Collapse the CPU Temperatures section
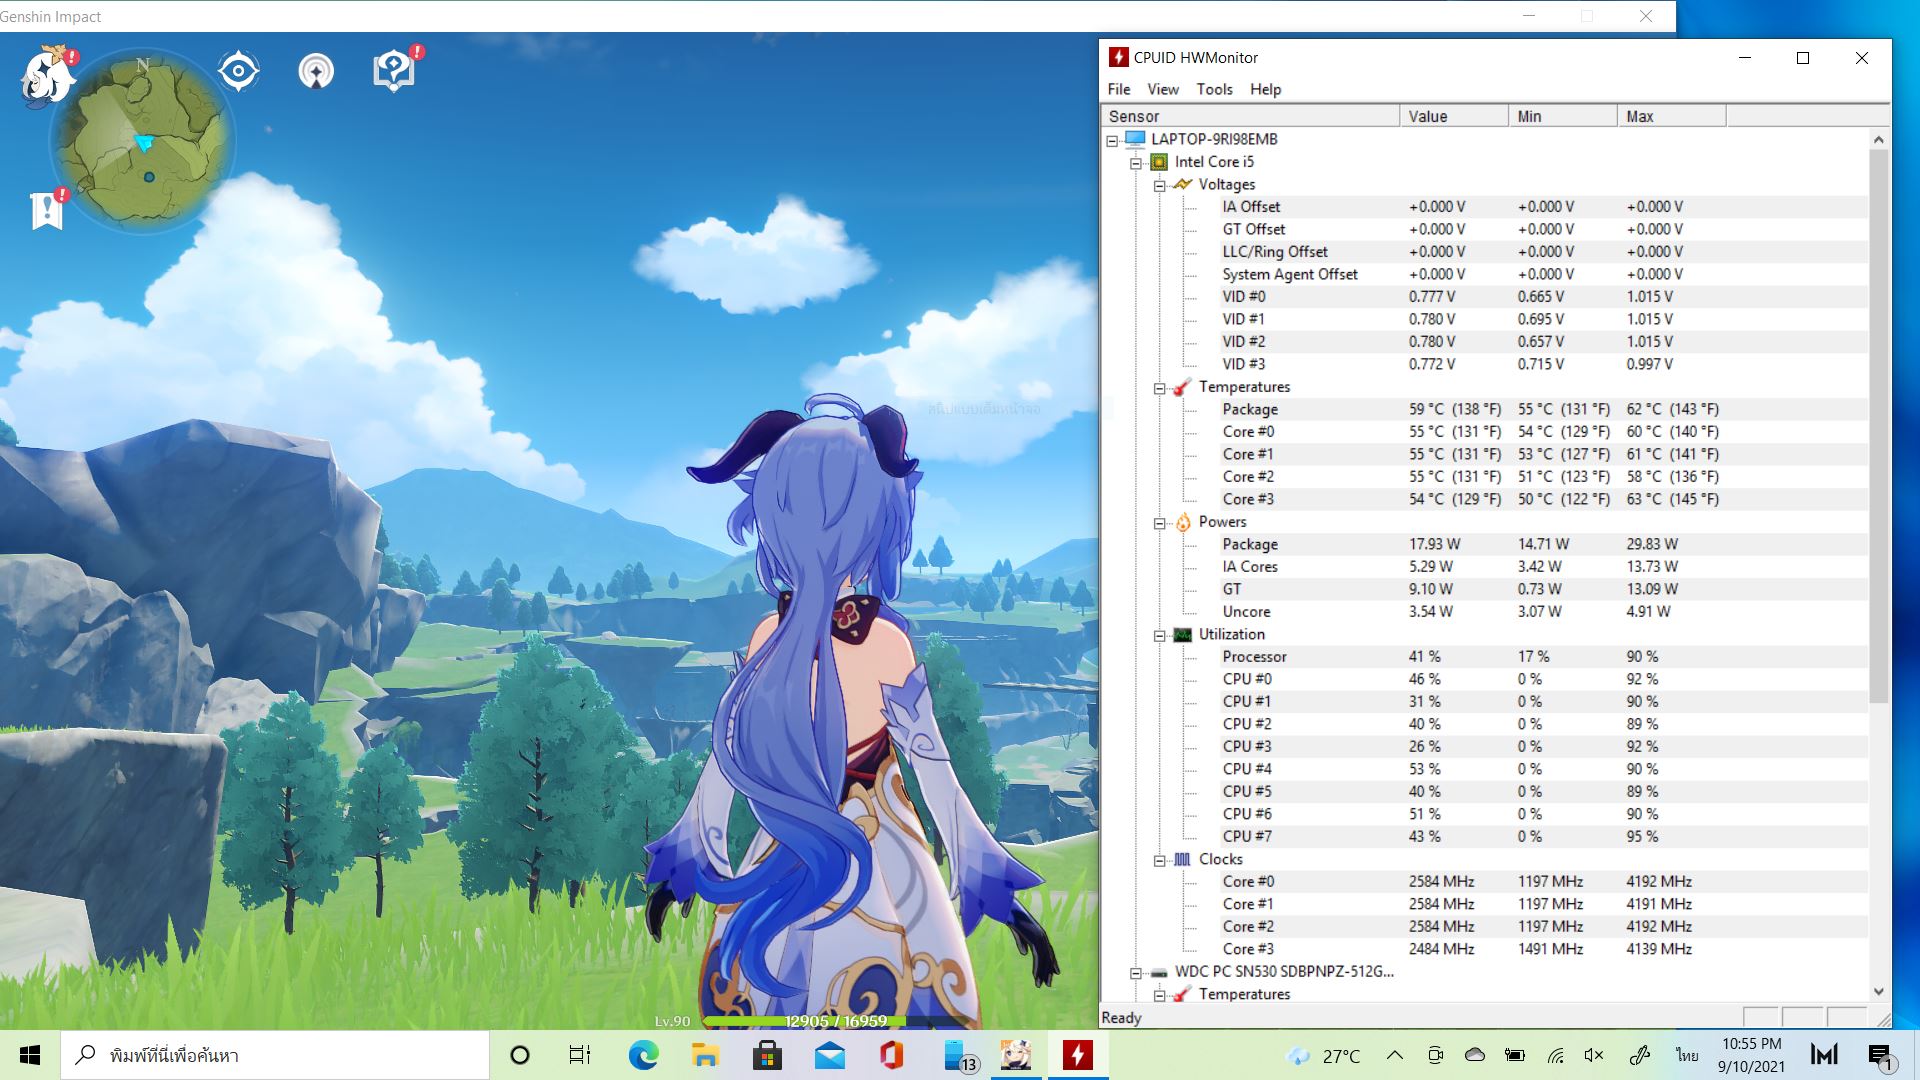The image size is (1920, 1080). (x=1160, y=389)
